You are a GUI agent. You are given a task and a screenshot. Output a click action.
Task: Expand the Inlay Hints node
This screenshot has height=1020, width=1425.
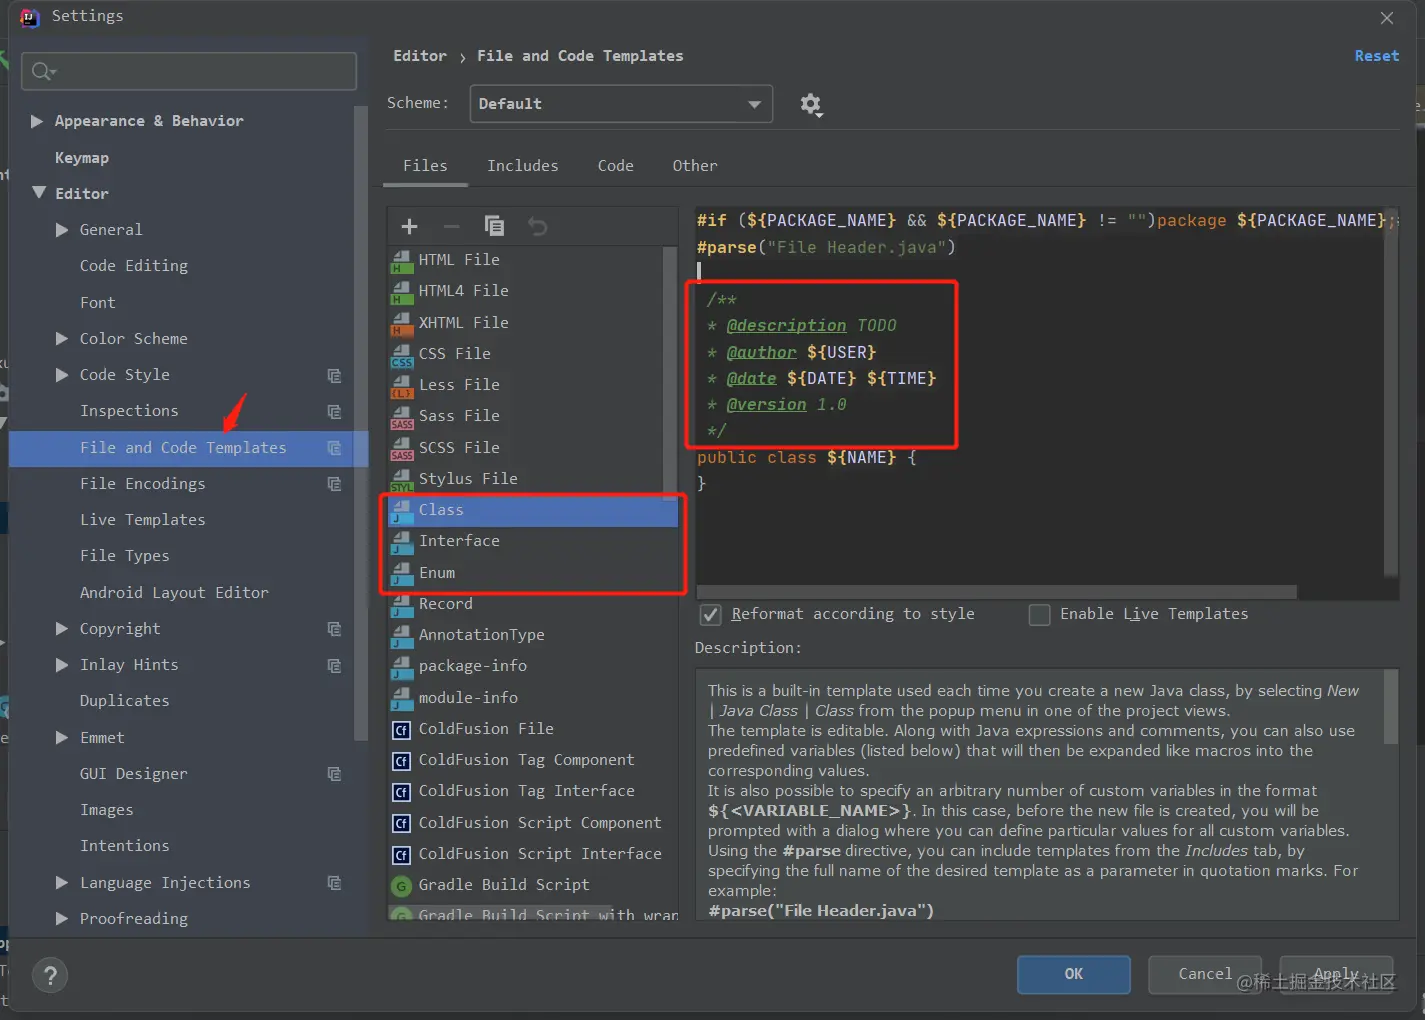(x=62, y=665)
